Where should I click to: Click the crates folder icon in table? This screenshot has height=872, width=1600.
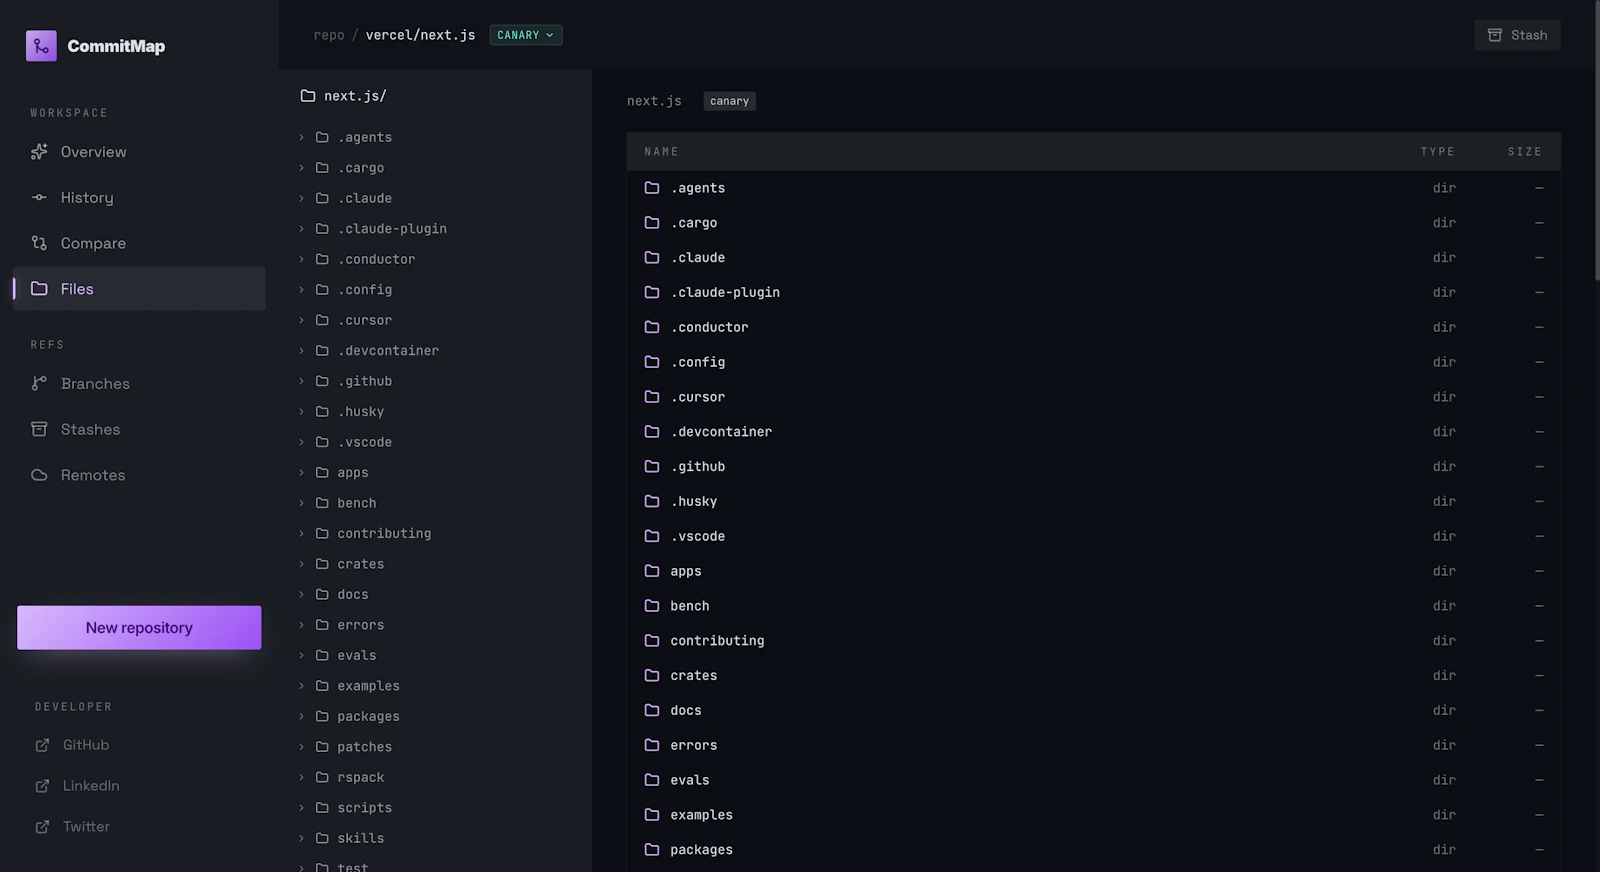pos(652,676)
